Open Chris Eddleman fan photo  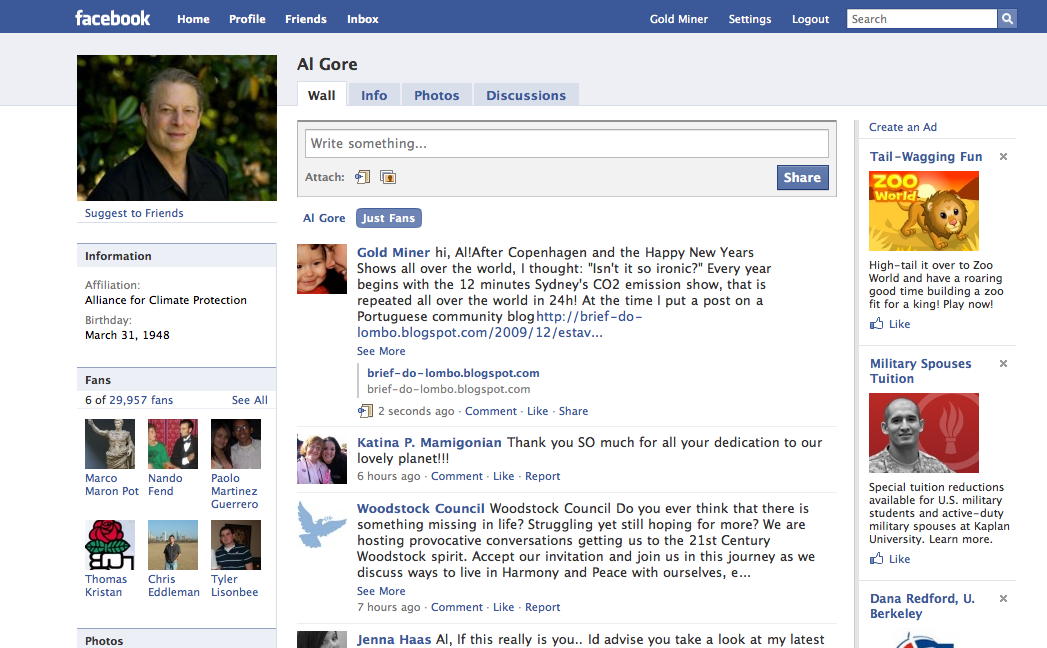(173, 545)
